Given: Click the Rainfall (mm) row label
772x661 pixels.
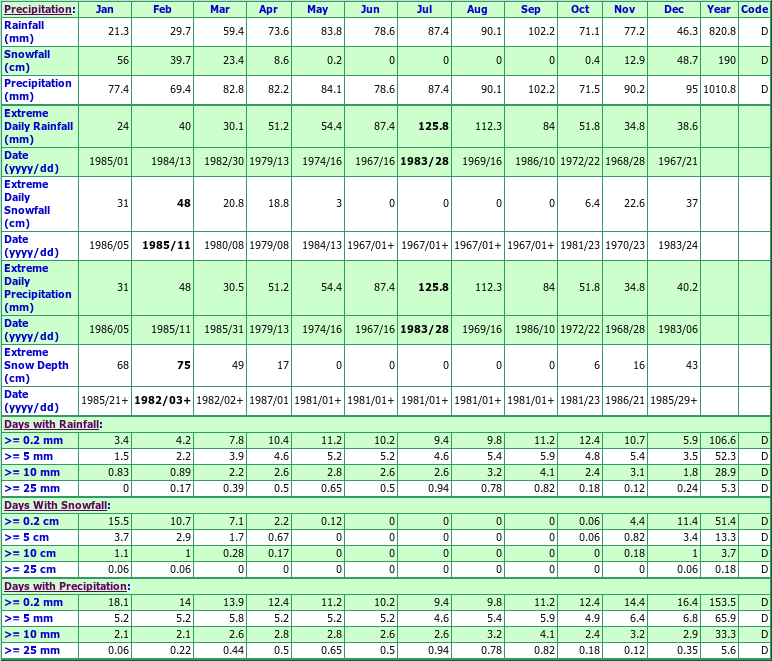Looking at the screenshot, I should pyautogui.click(x=24, y=32).
